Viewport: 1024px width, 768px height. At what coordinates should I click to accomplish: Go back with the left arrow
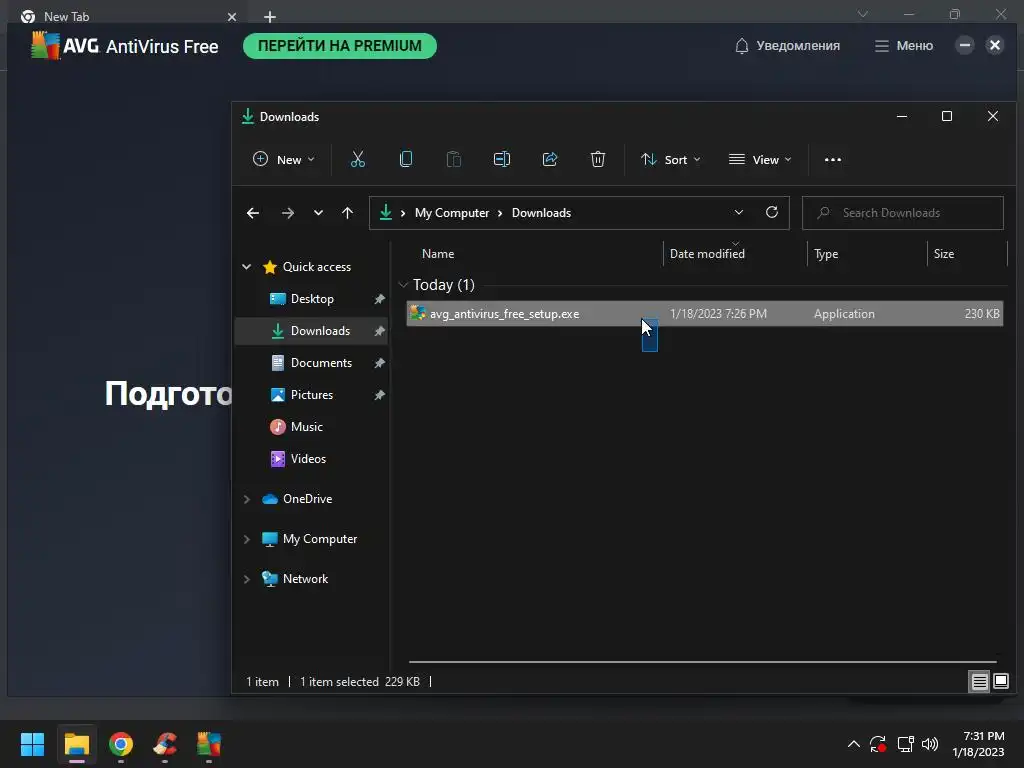pos(253,213)
